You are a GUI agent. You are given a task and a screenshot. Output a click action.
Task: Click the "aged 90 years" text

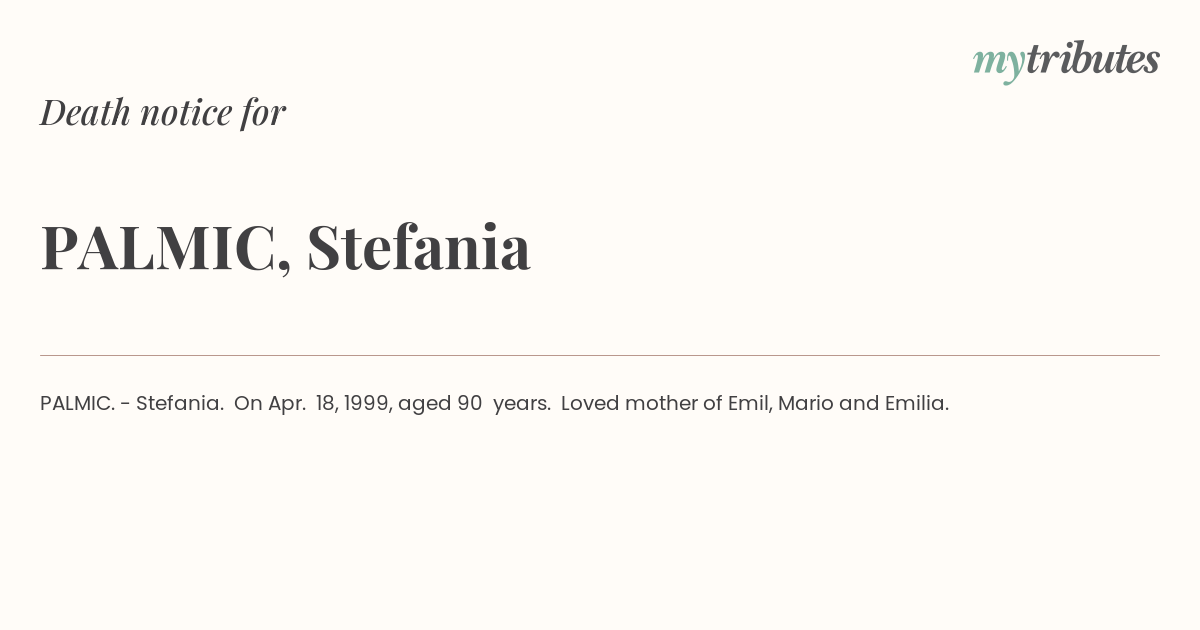(x=473, y=404)
